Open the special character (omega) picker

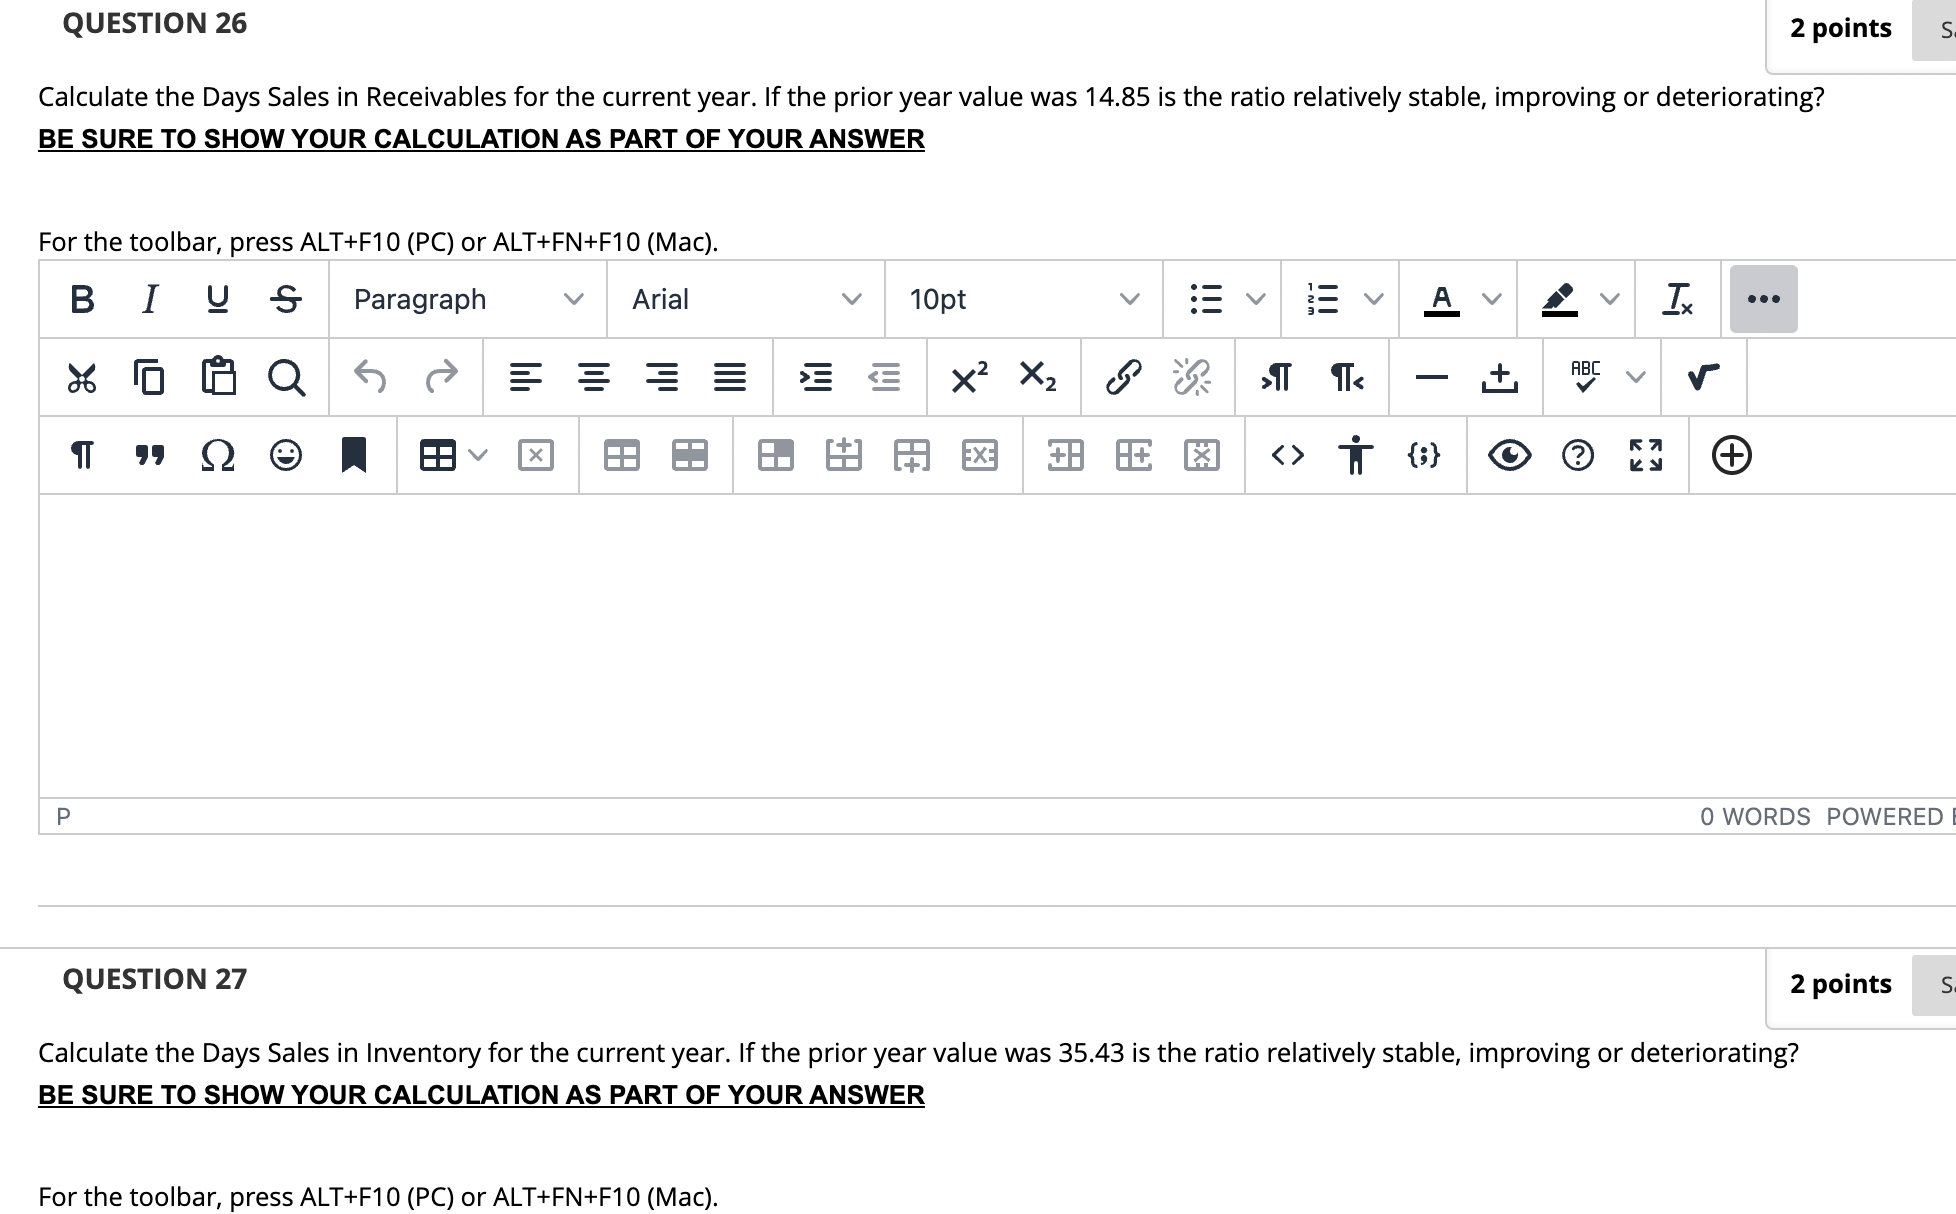tap(218, 455)
